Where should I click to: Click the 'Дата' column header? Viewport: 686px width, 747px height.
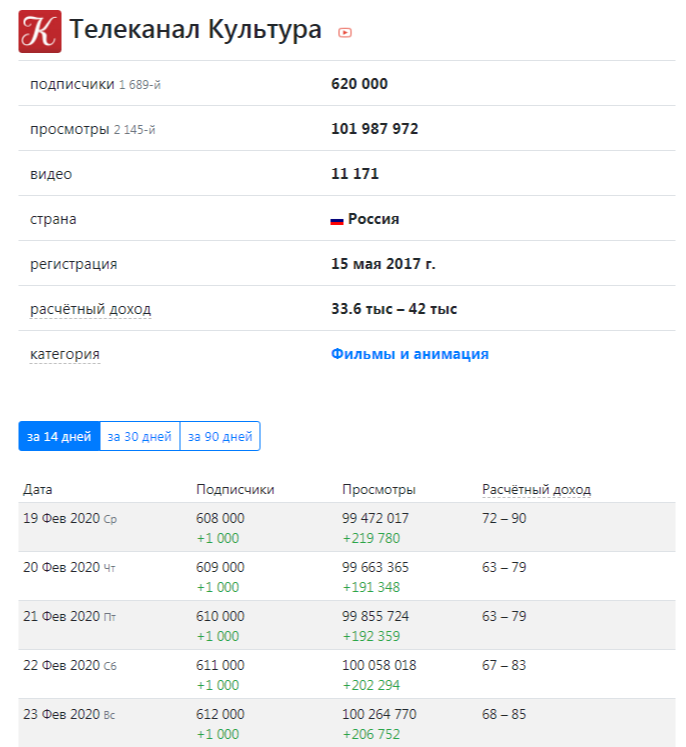tap(38, 489)
